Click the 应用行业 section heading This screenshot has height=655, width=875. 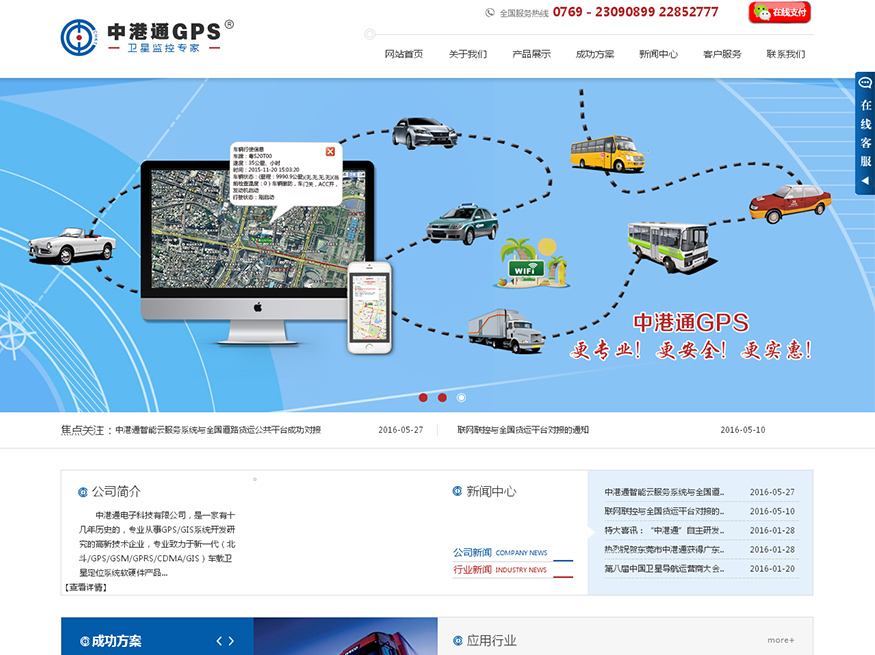[x=491, y=640]
